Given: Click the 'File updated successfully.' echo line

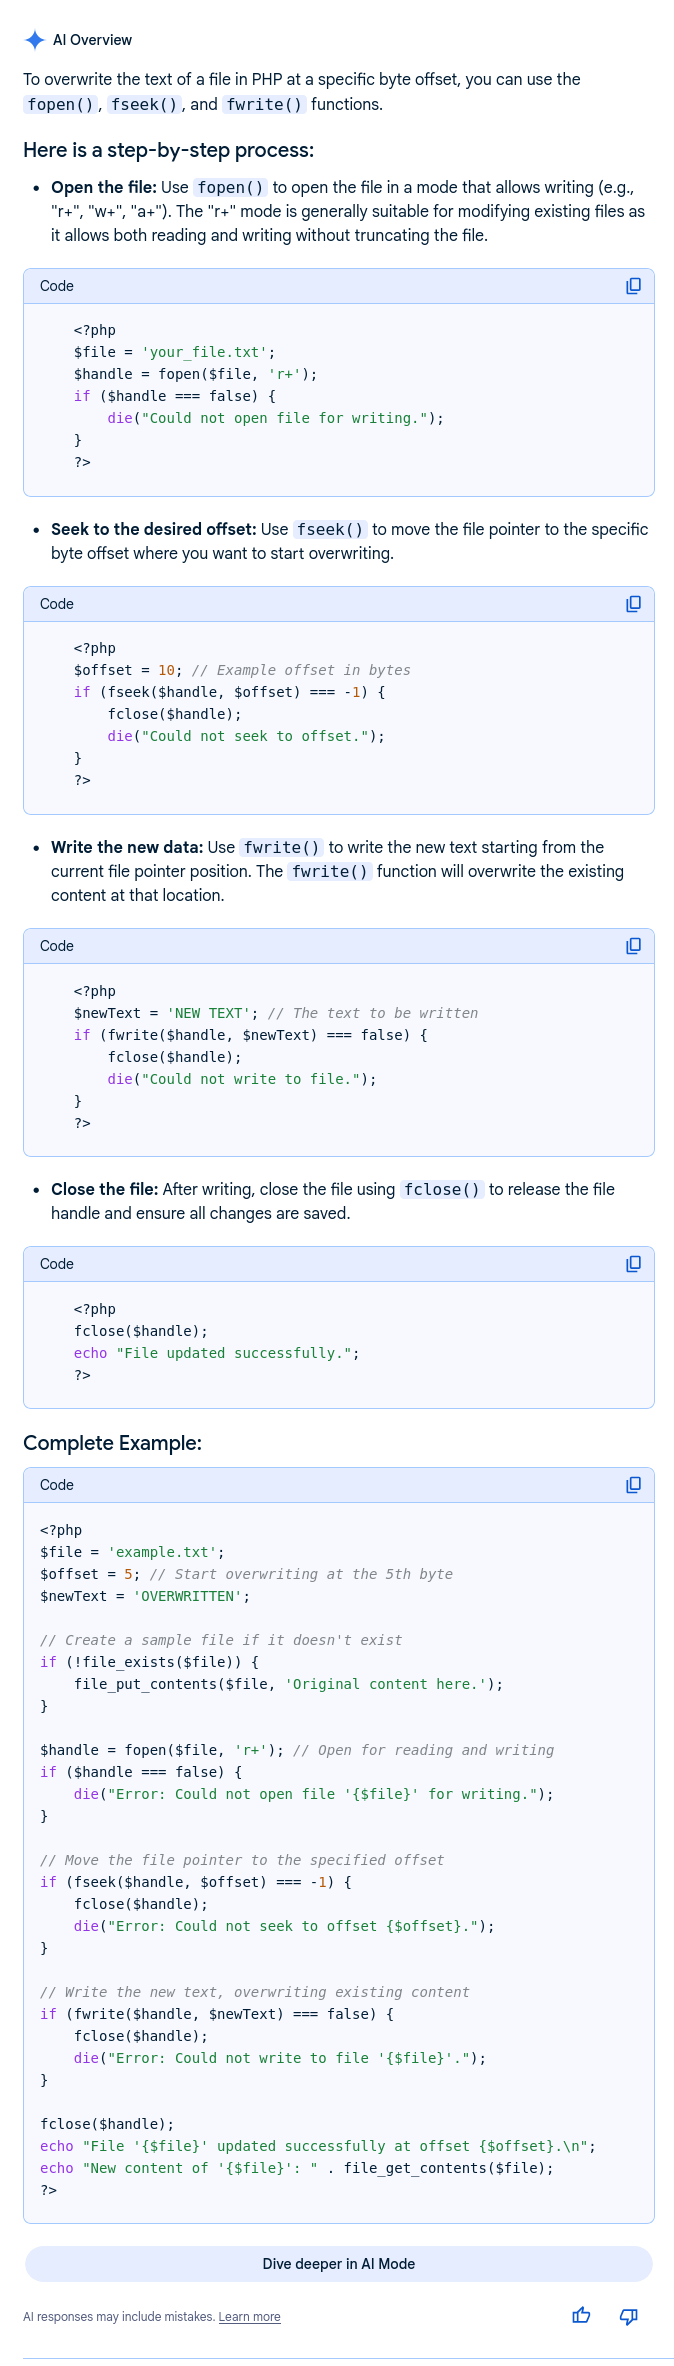Looking at the screenshot, I should [216, 1353].
